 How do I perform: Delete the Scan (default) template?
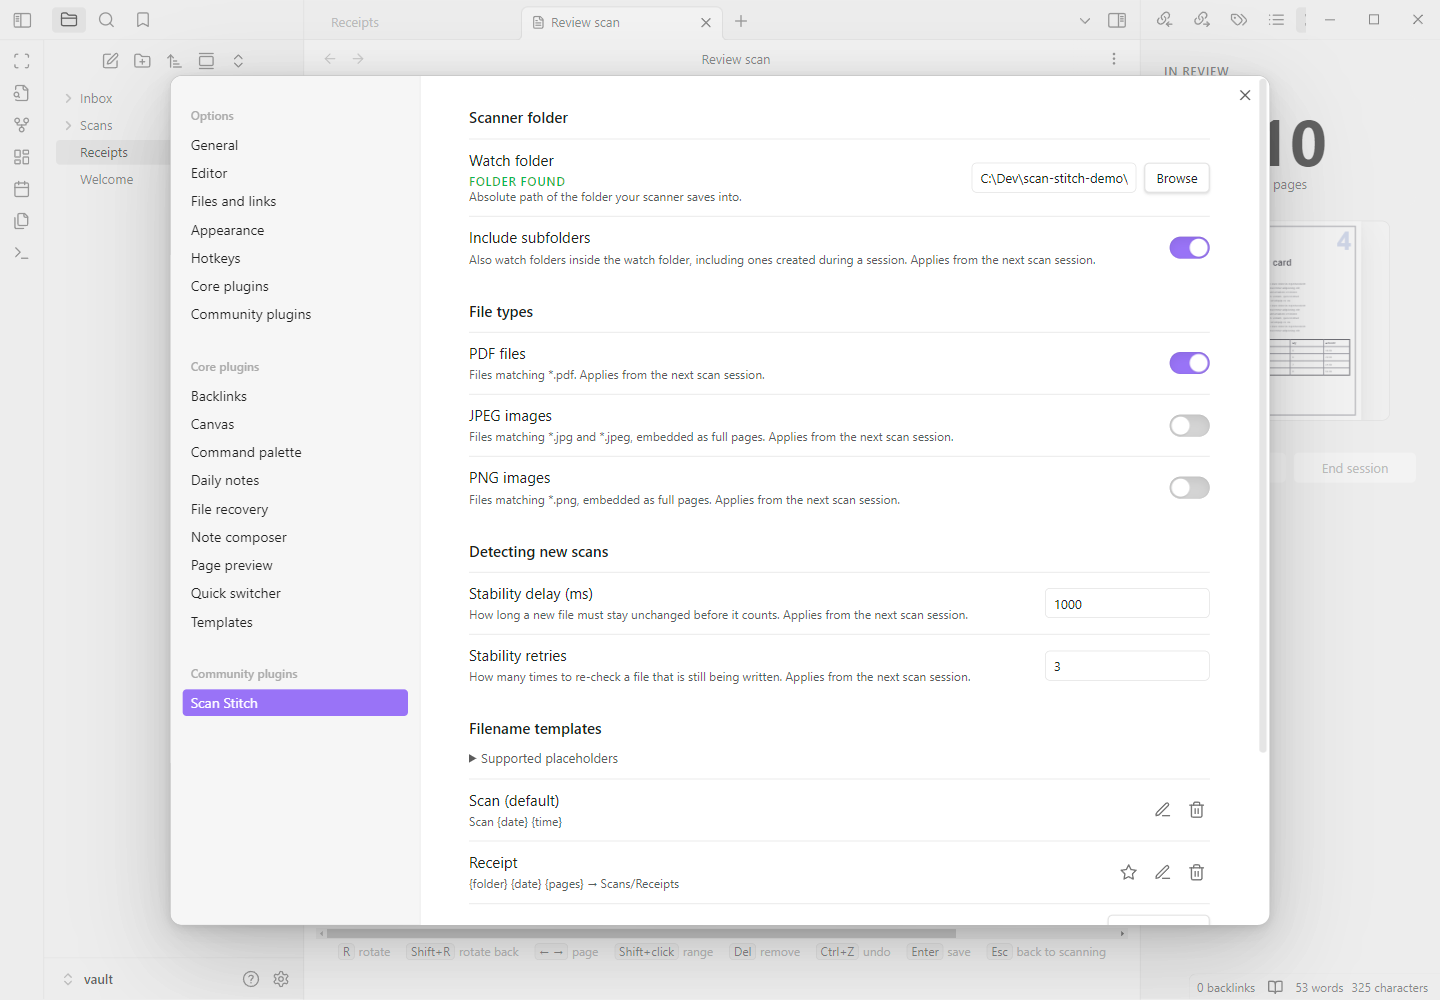[x=1196, y=810]
